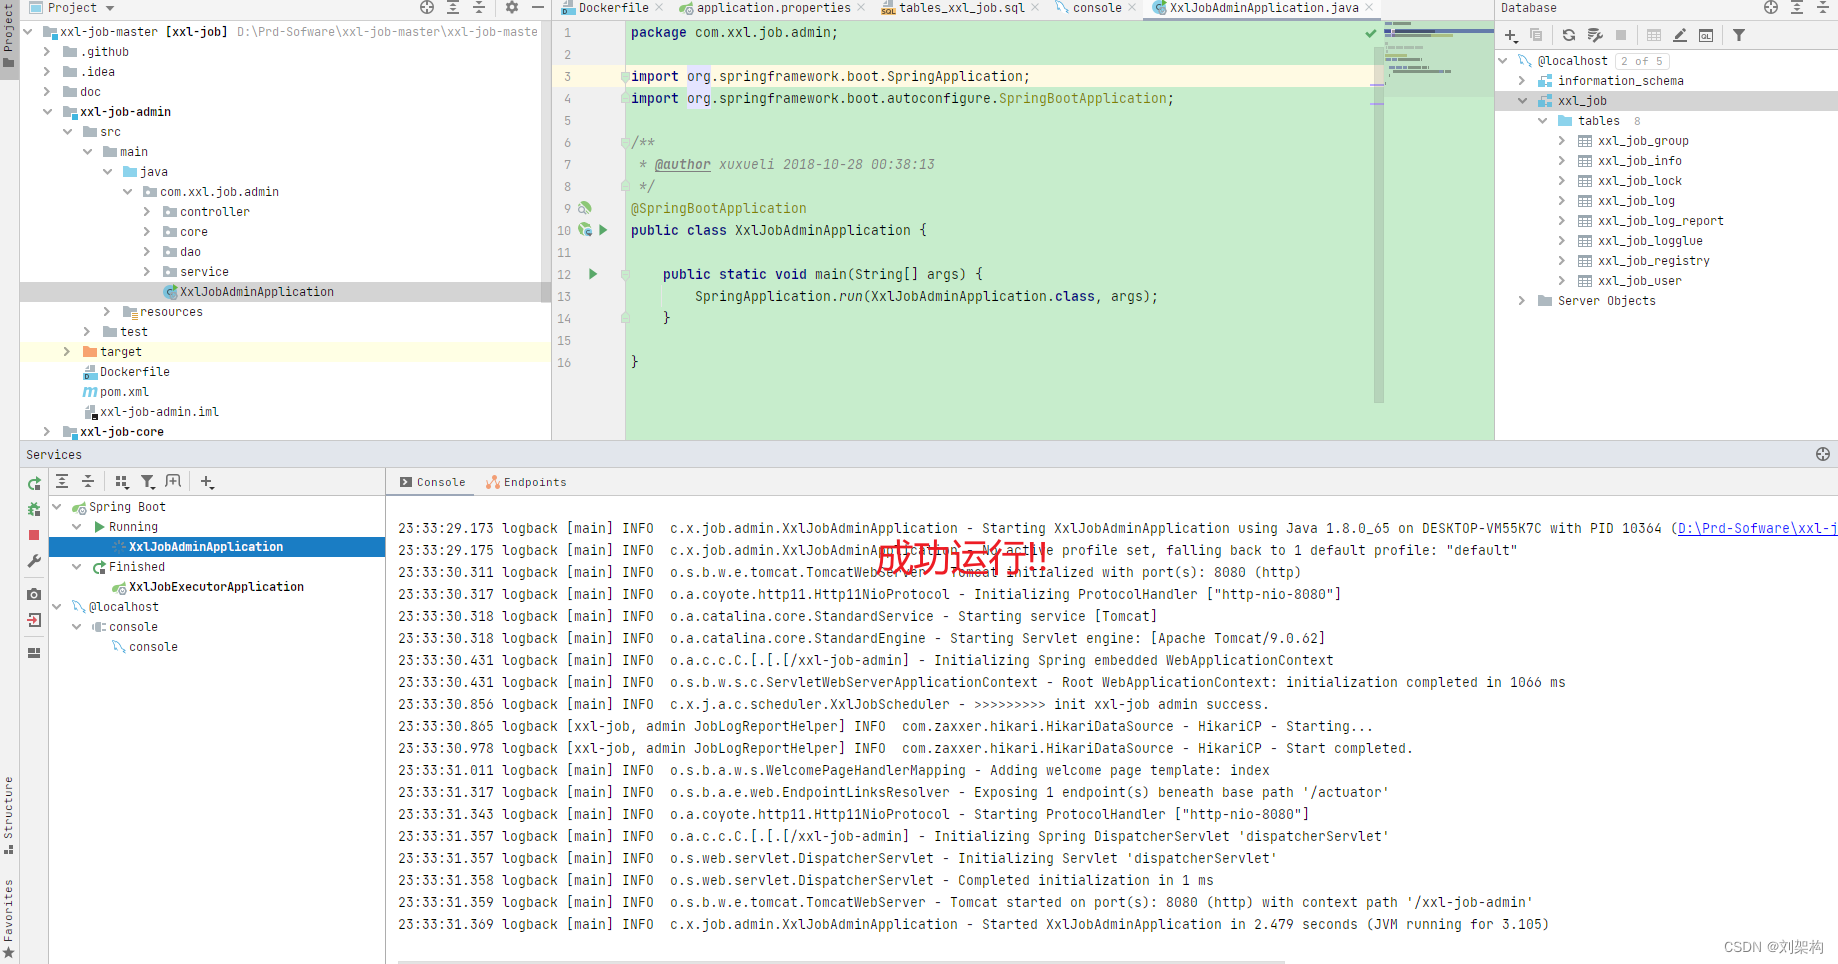Close the XxlJobAdminApplication.java tab
The width and height of the screenshot is (1838, 964).
(x=1369, y=8)
